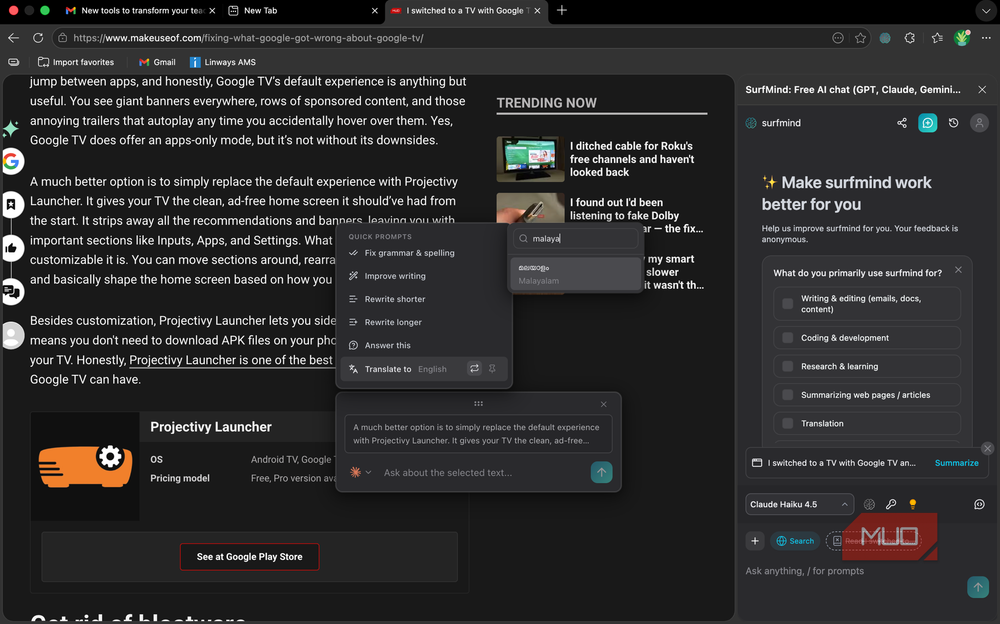This screenshot has height=624, width=1000.
Task: Close the selected-text popup
Action: click(x=603, y=405)
